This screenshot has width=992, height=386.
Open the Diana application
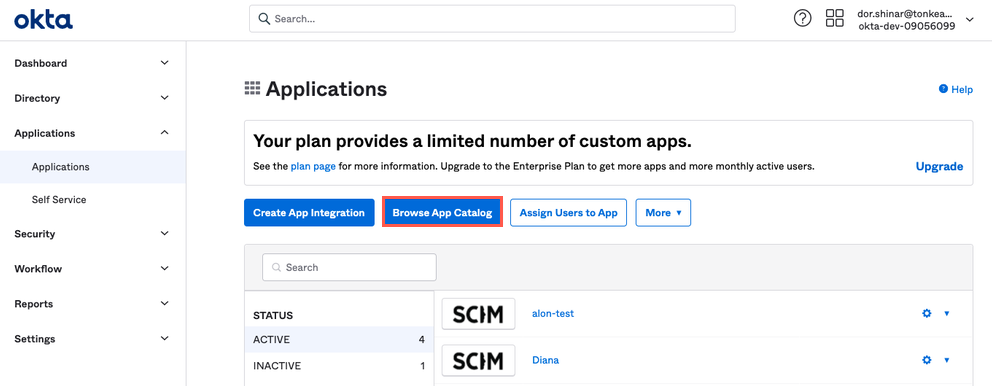pos(545,360)
